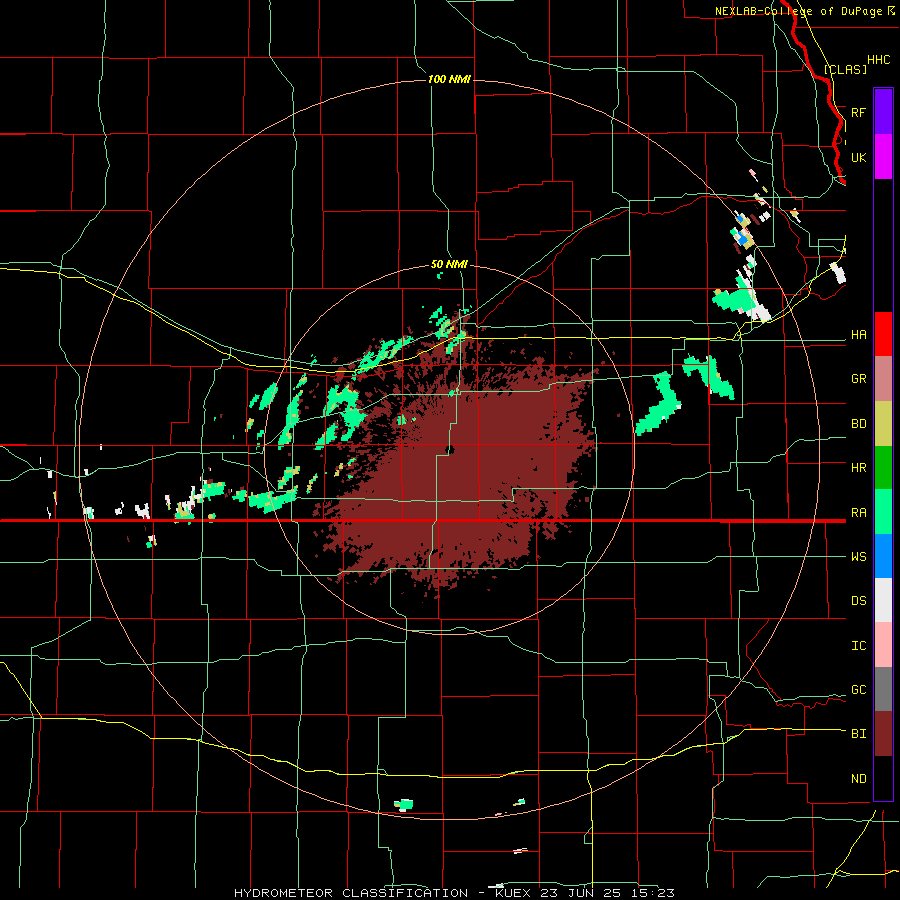Click the light pink IC swatch
Image resolution: width=900 pixels, height=900 pixels.
coord(883,645)
